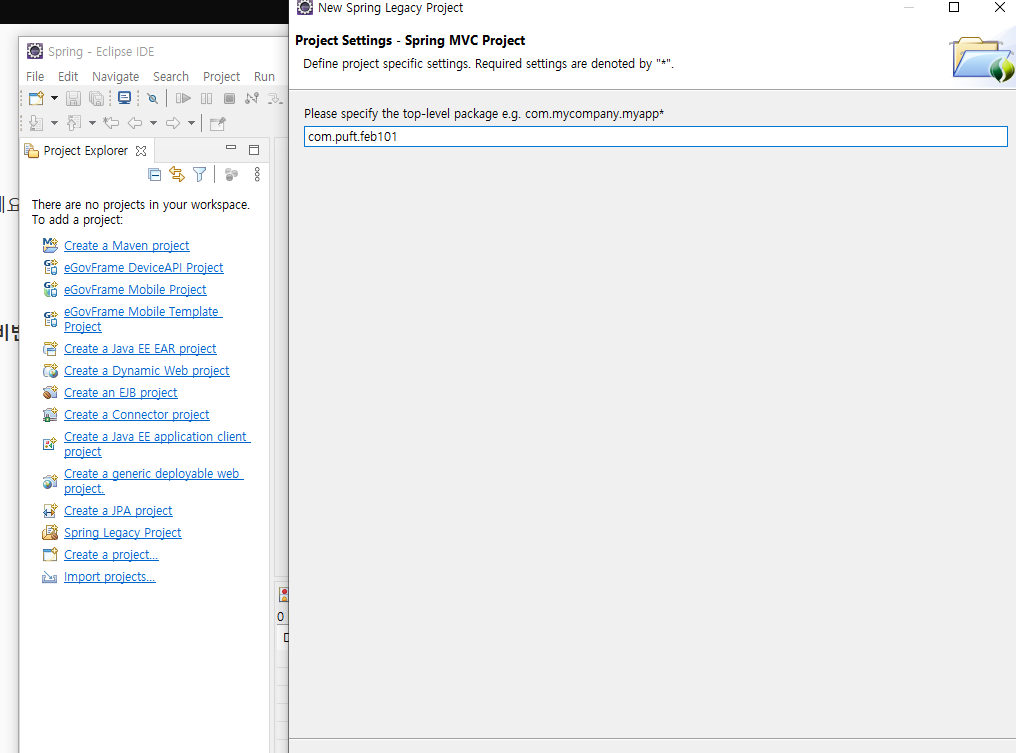Click the New wizard toolbar icon
1016x753 pixels.
point(36,98)
